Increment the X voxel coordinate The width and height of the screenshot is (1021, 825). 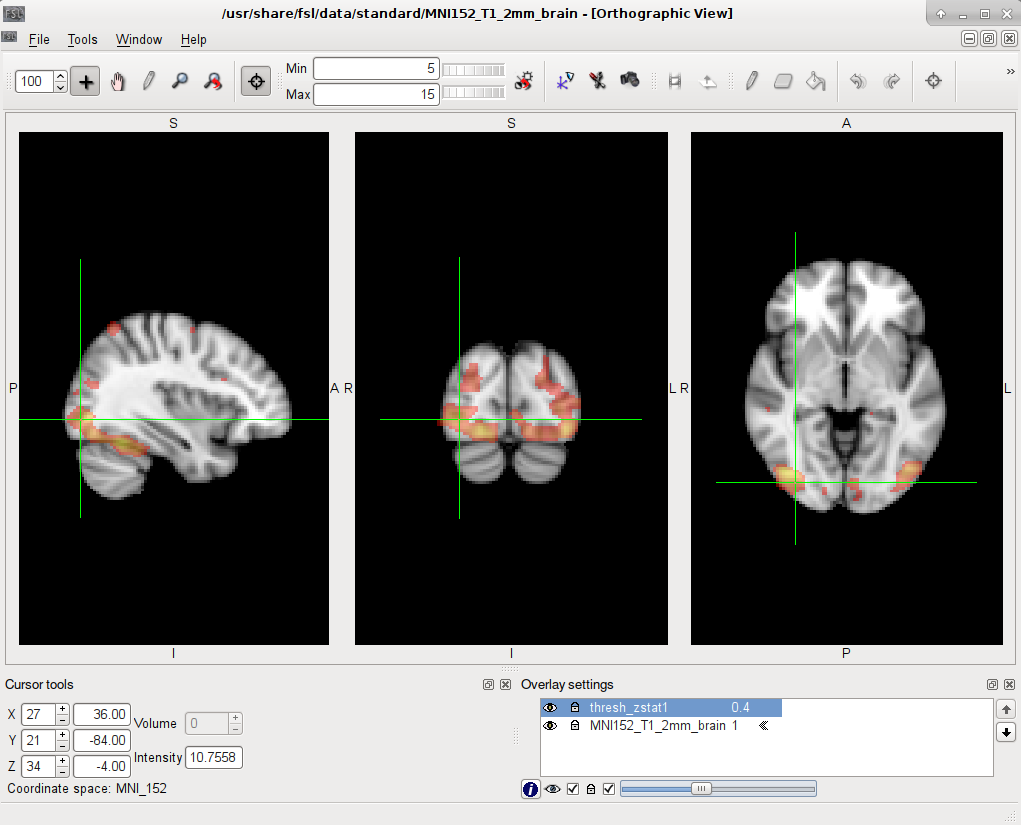pos(62,709)
